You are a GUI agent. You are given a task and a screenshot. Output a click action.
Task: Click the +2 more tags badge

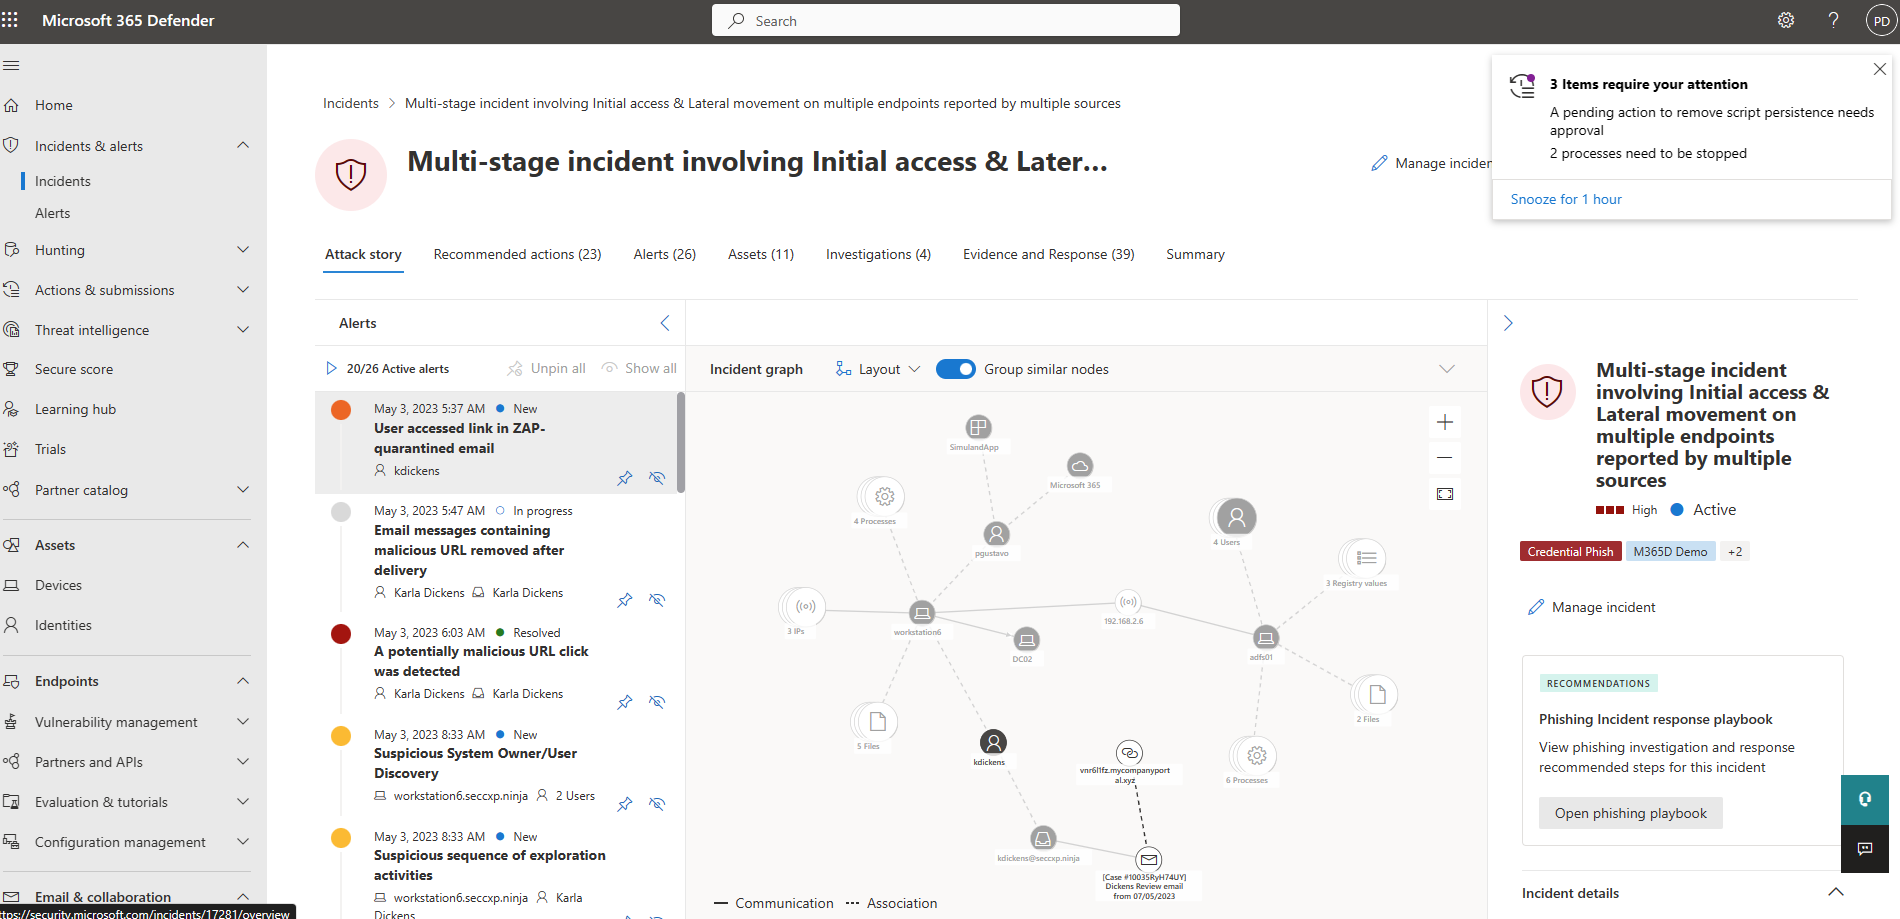click(1735, 551)
